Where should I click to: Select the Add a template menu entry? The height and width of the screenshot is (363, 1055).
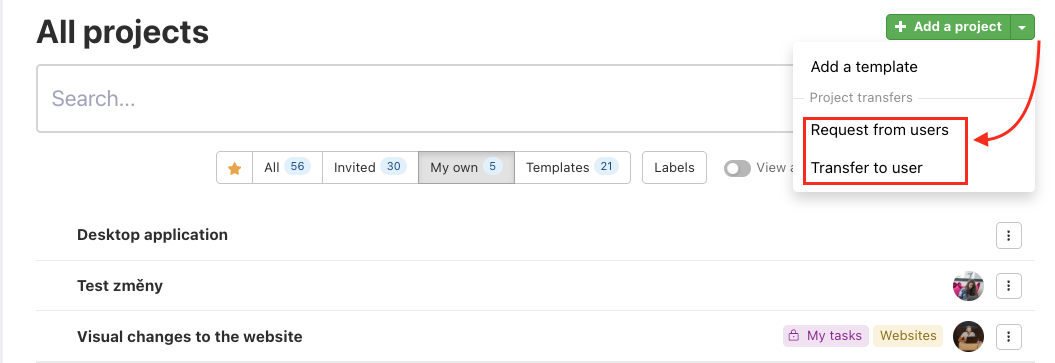pyautogui.click(x=864, y=67)
